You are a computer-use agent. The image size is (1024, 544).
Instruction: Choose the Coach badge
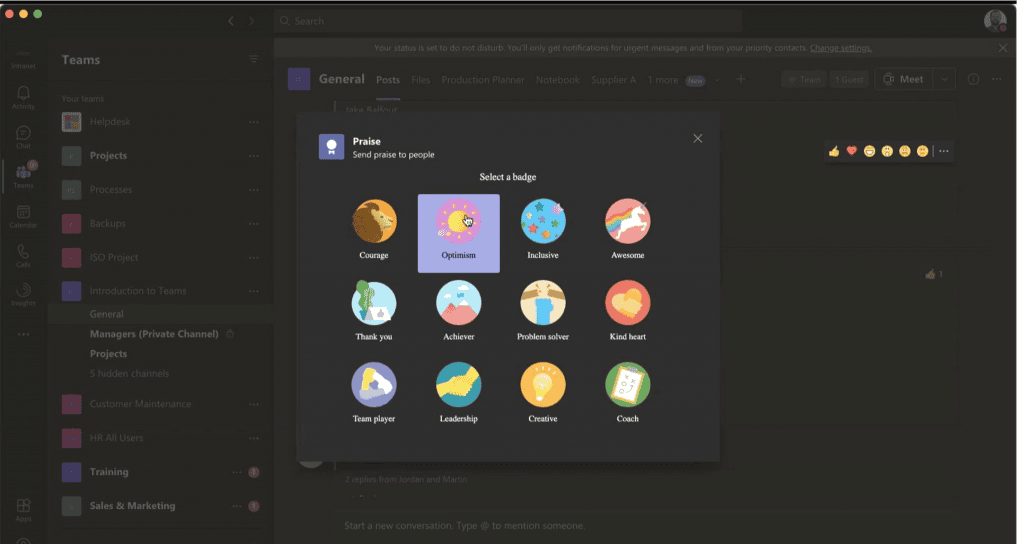coord(627,386)
